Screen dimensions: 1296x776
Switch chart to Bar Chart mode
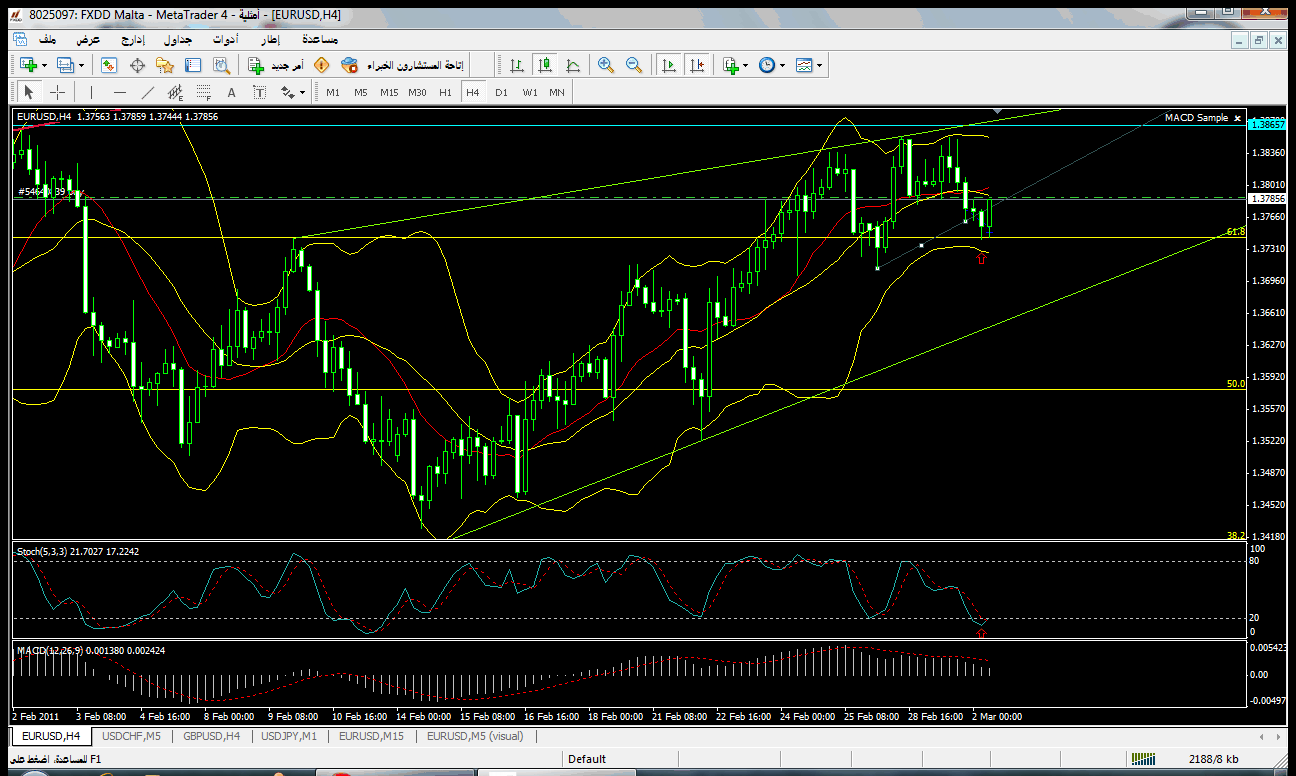(517, 65)
